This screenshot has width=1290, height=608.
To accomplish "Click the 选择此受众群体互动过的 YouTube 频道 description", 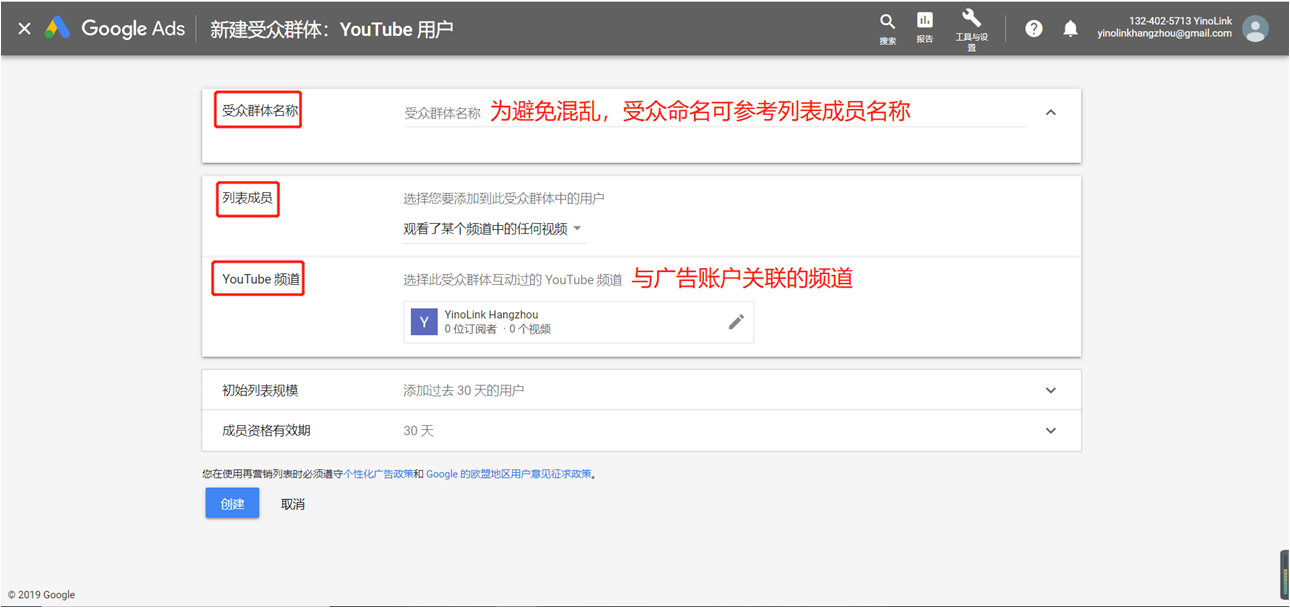I will tap(512, 279).
